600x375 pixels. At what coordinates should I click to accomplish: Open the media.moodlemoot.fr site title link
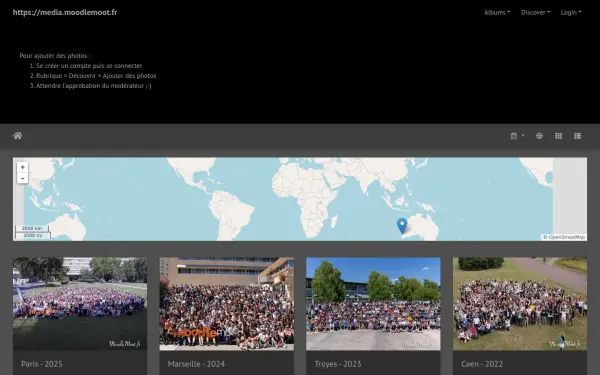point(65,12)
